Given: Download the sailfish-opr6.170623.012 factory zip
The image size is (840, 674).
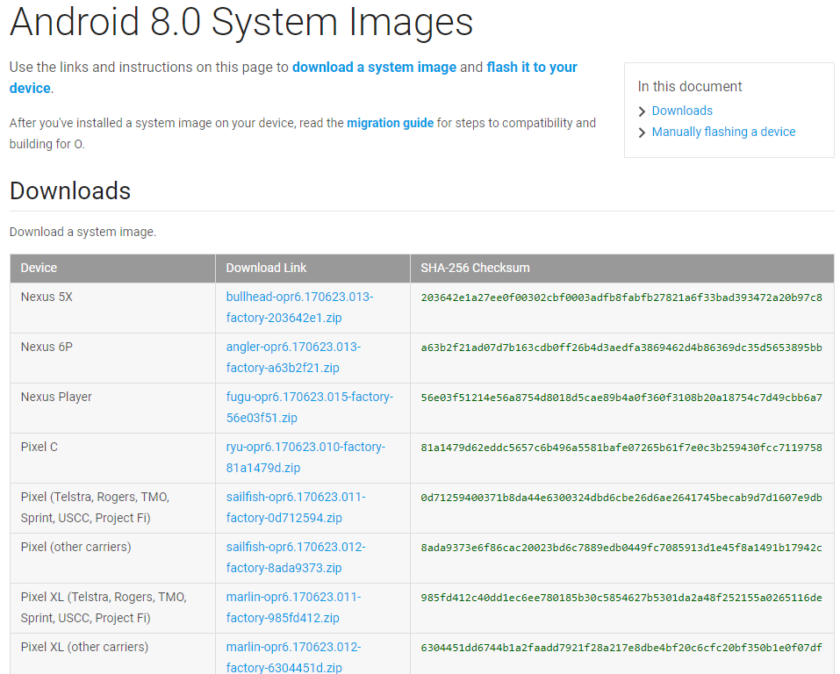Looking at the screenshot, I should pyautogui.click(x=296, y=557).
